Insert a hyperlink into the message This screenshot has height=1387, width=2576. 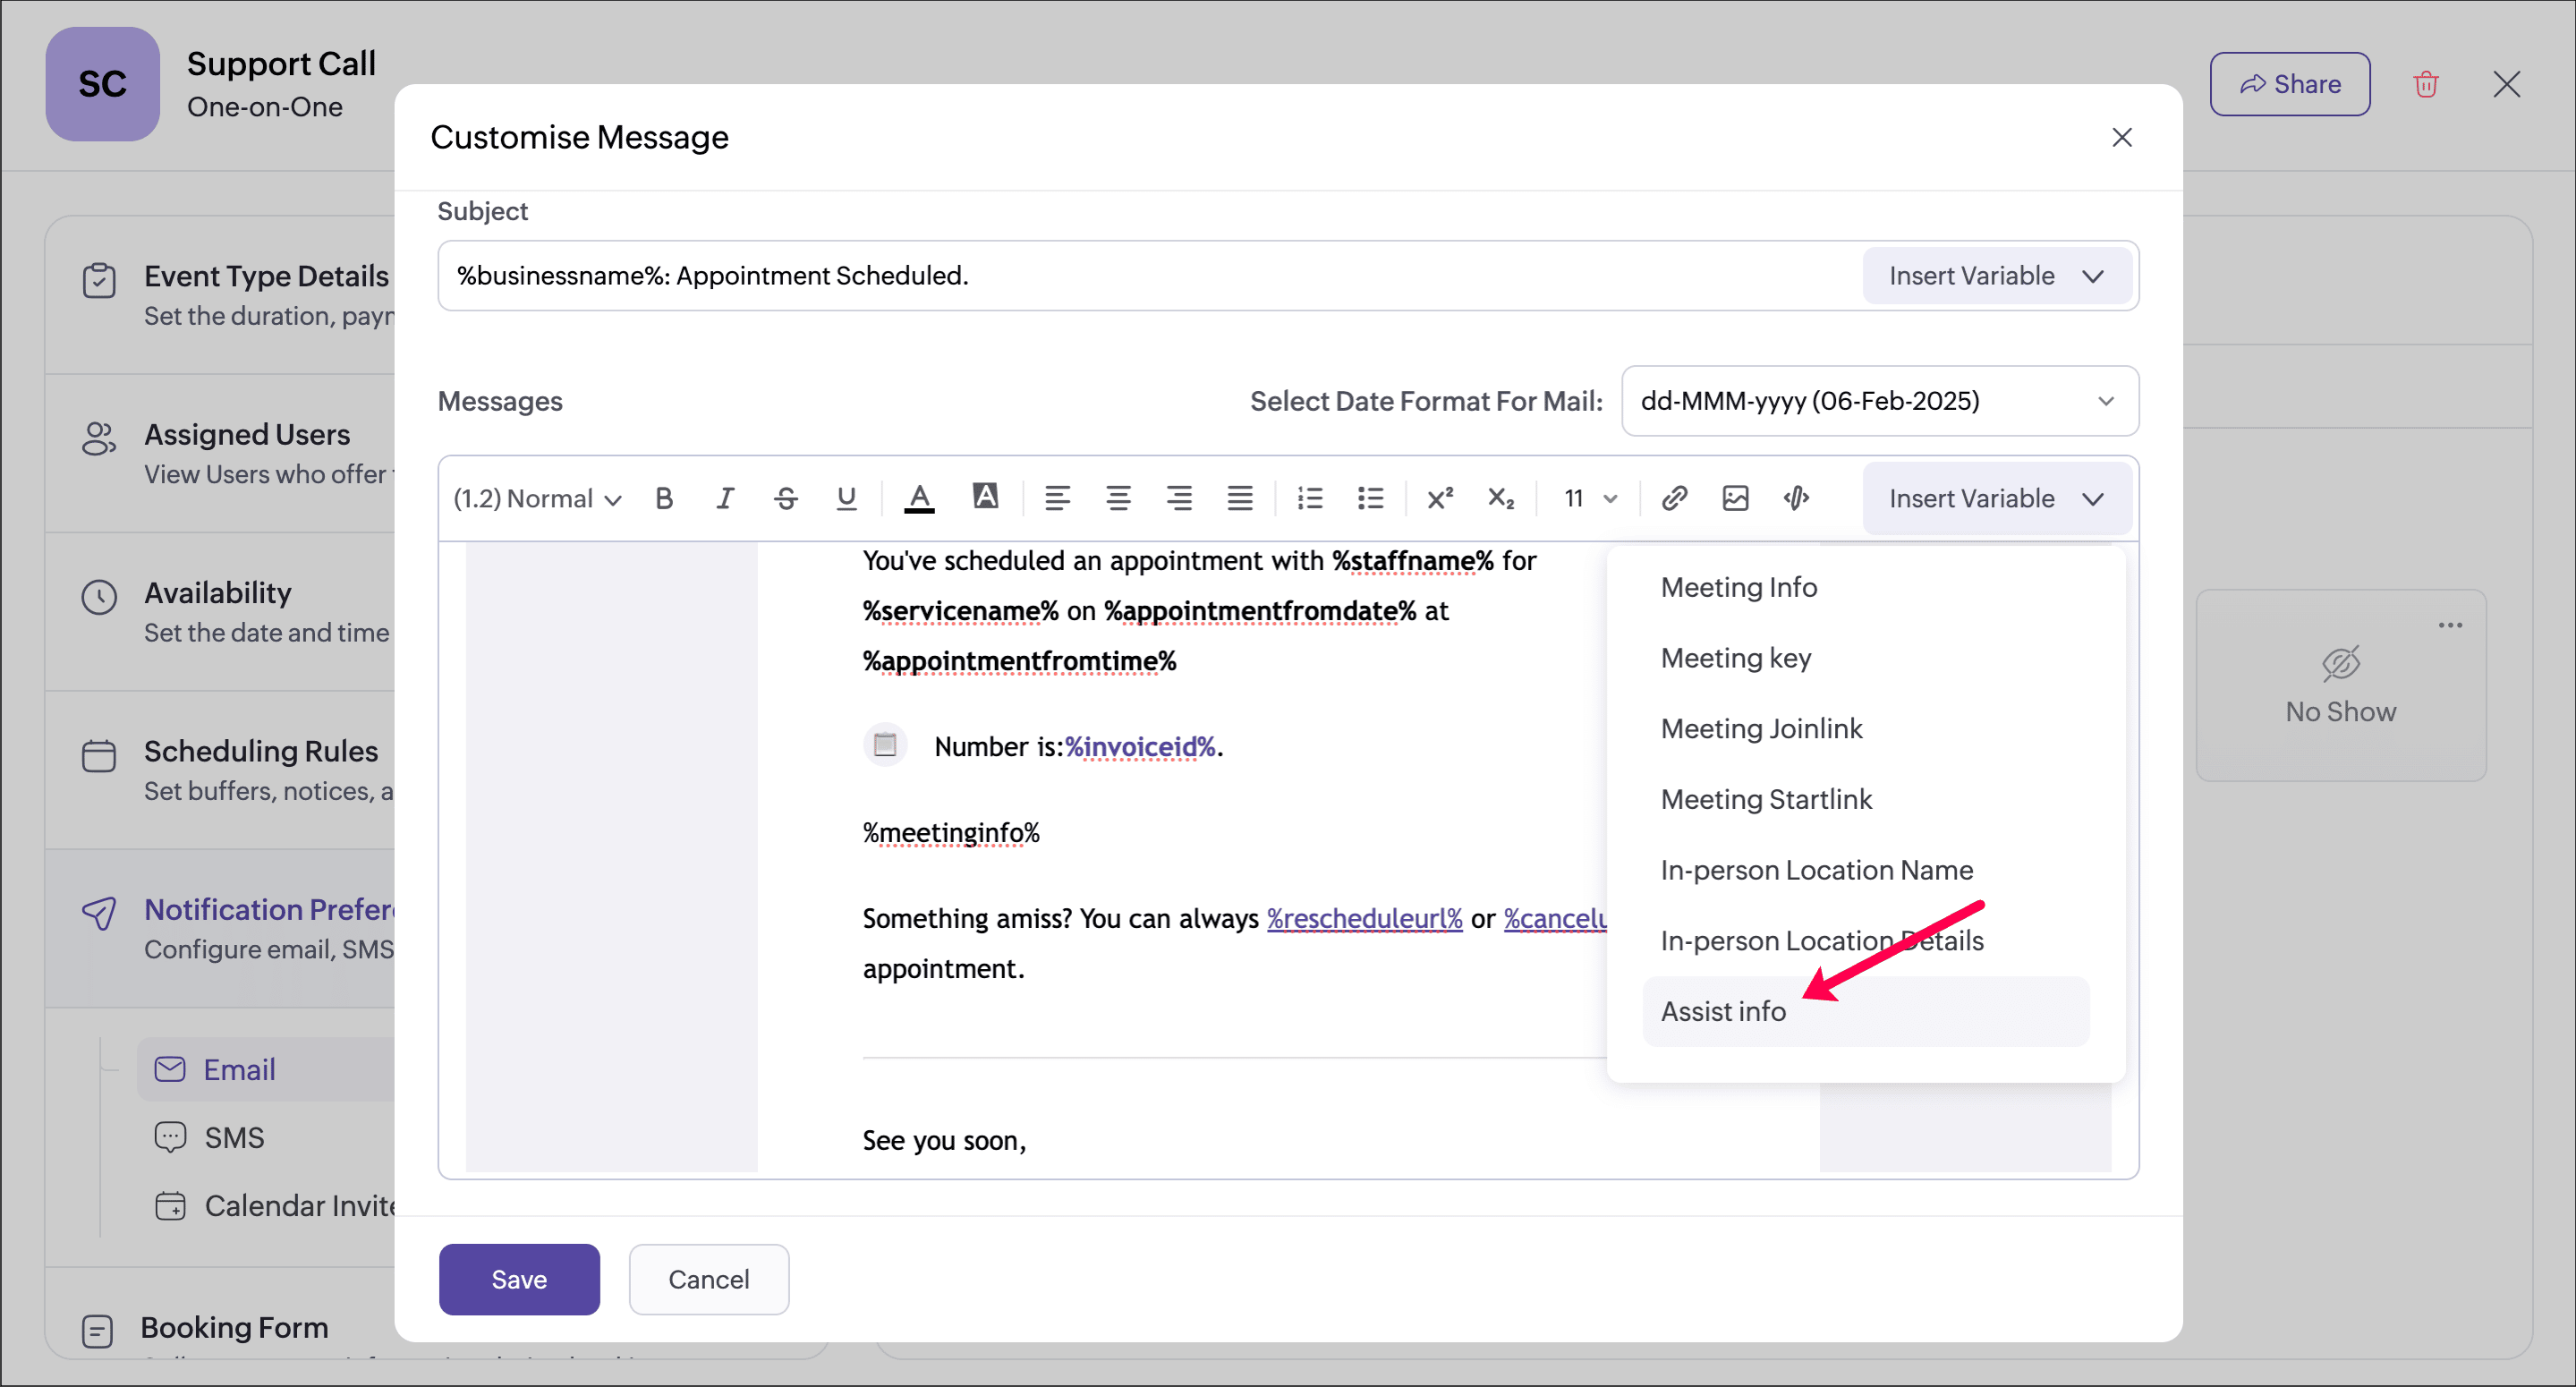pyautogui.click(x=1674, y=498)
